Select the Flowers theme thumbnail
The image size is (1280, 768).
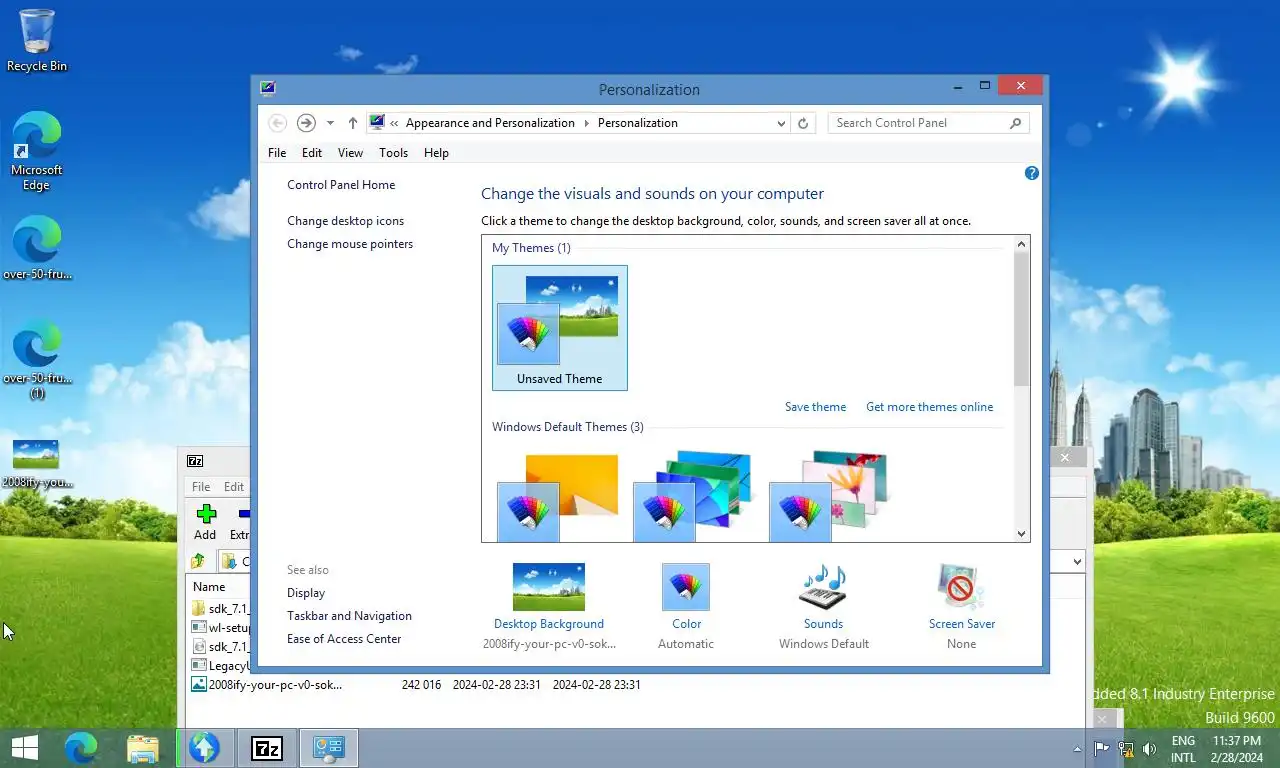point(829,496)
